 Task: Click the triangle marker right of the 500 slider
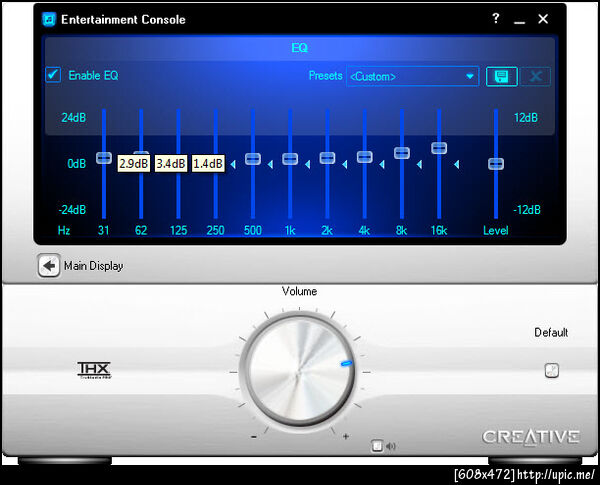[x=271, y=165]
